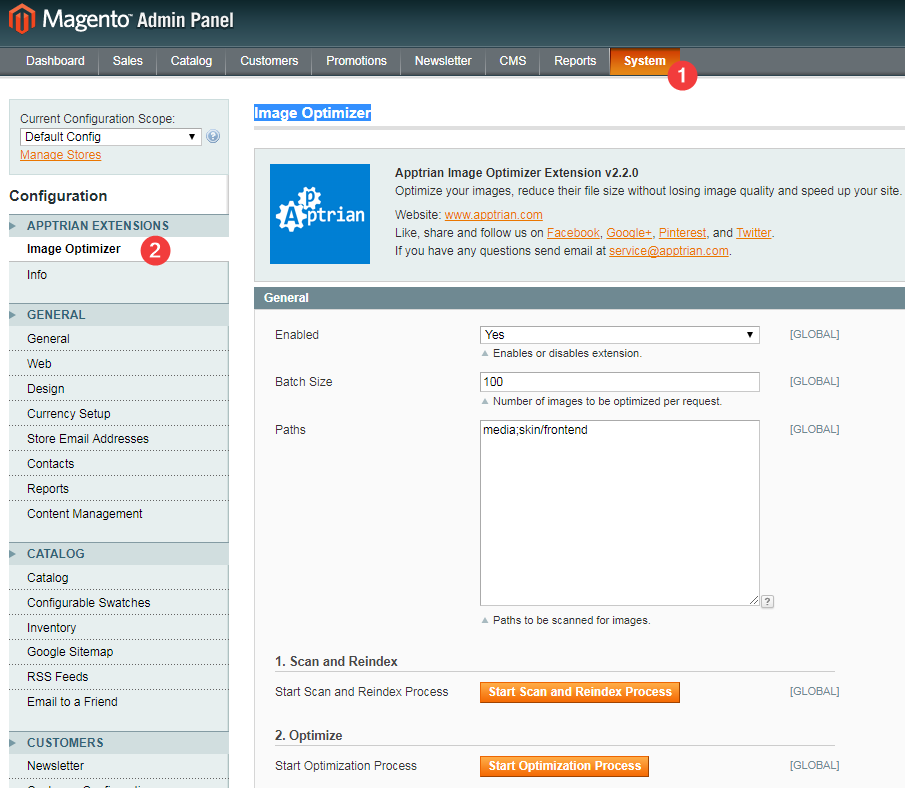Viewport: 905px width, 788px height.
Task: Open the Twitter link
Action: 754,233
